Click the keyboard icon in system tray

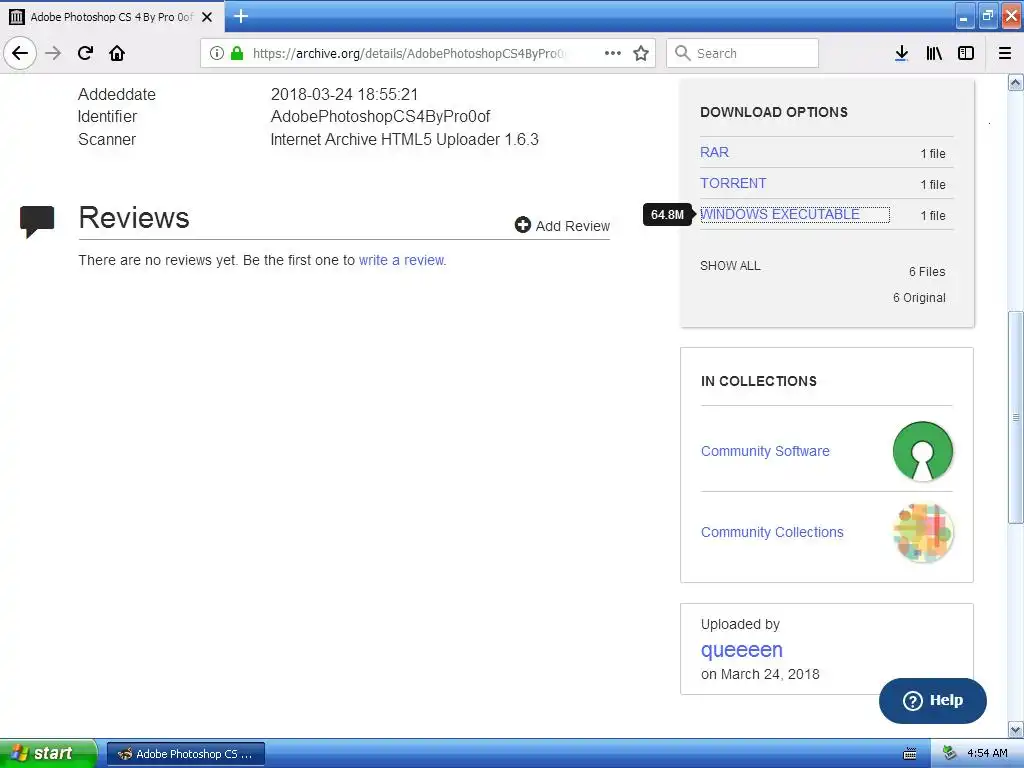point(910,754)
